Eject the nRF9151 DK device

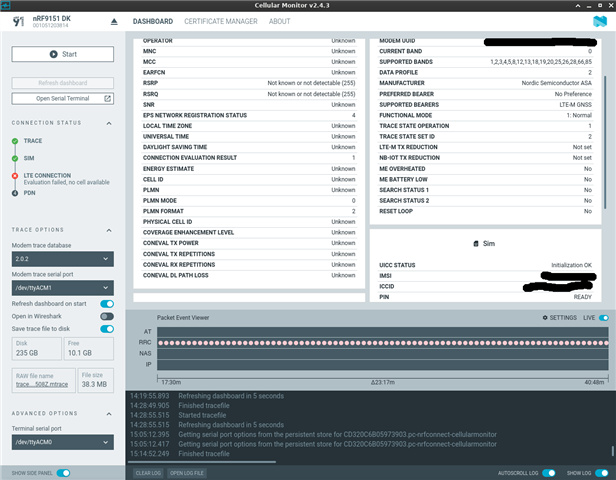[114, 22]
